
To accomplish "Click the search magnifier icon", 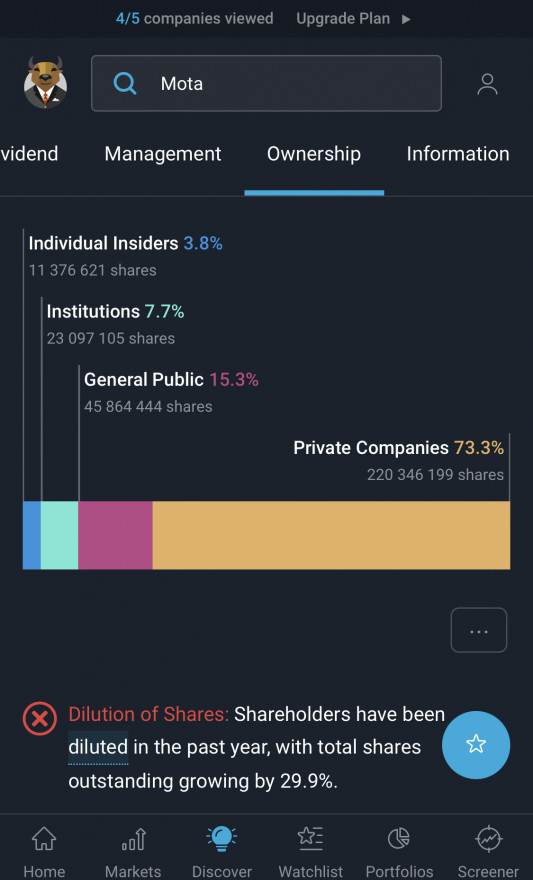I will (x=125, y=84).
